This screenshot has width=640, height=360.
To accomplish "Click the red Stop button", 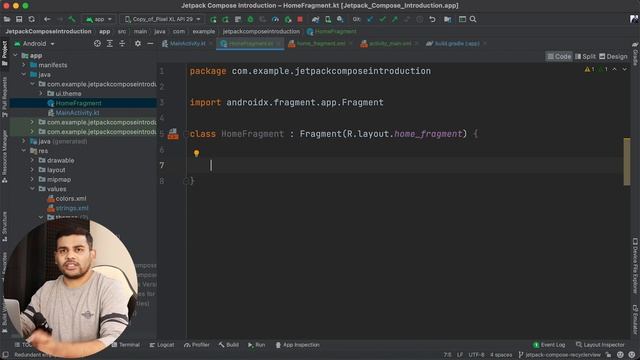I will [x=300, y=19].
